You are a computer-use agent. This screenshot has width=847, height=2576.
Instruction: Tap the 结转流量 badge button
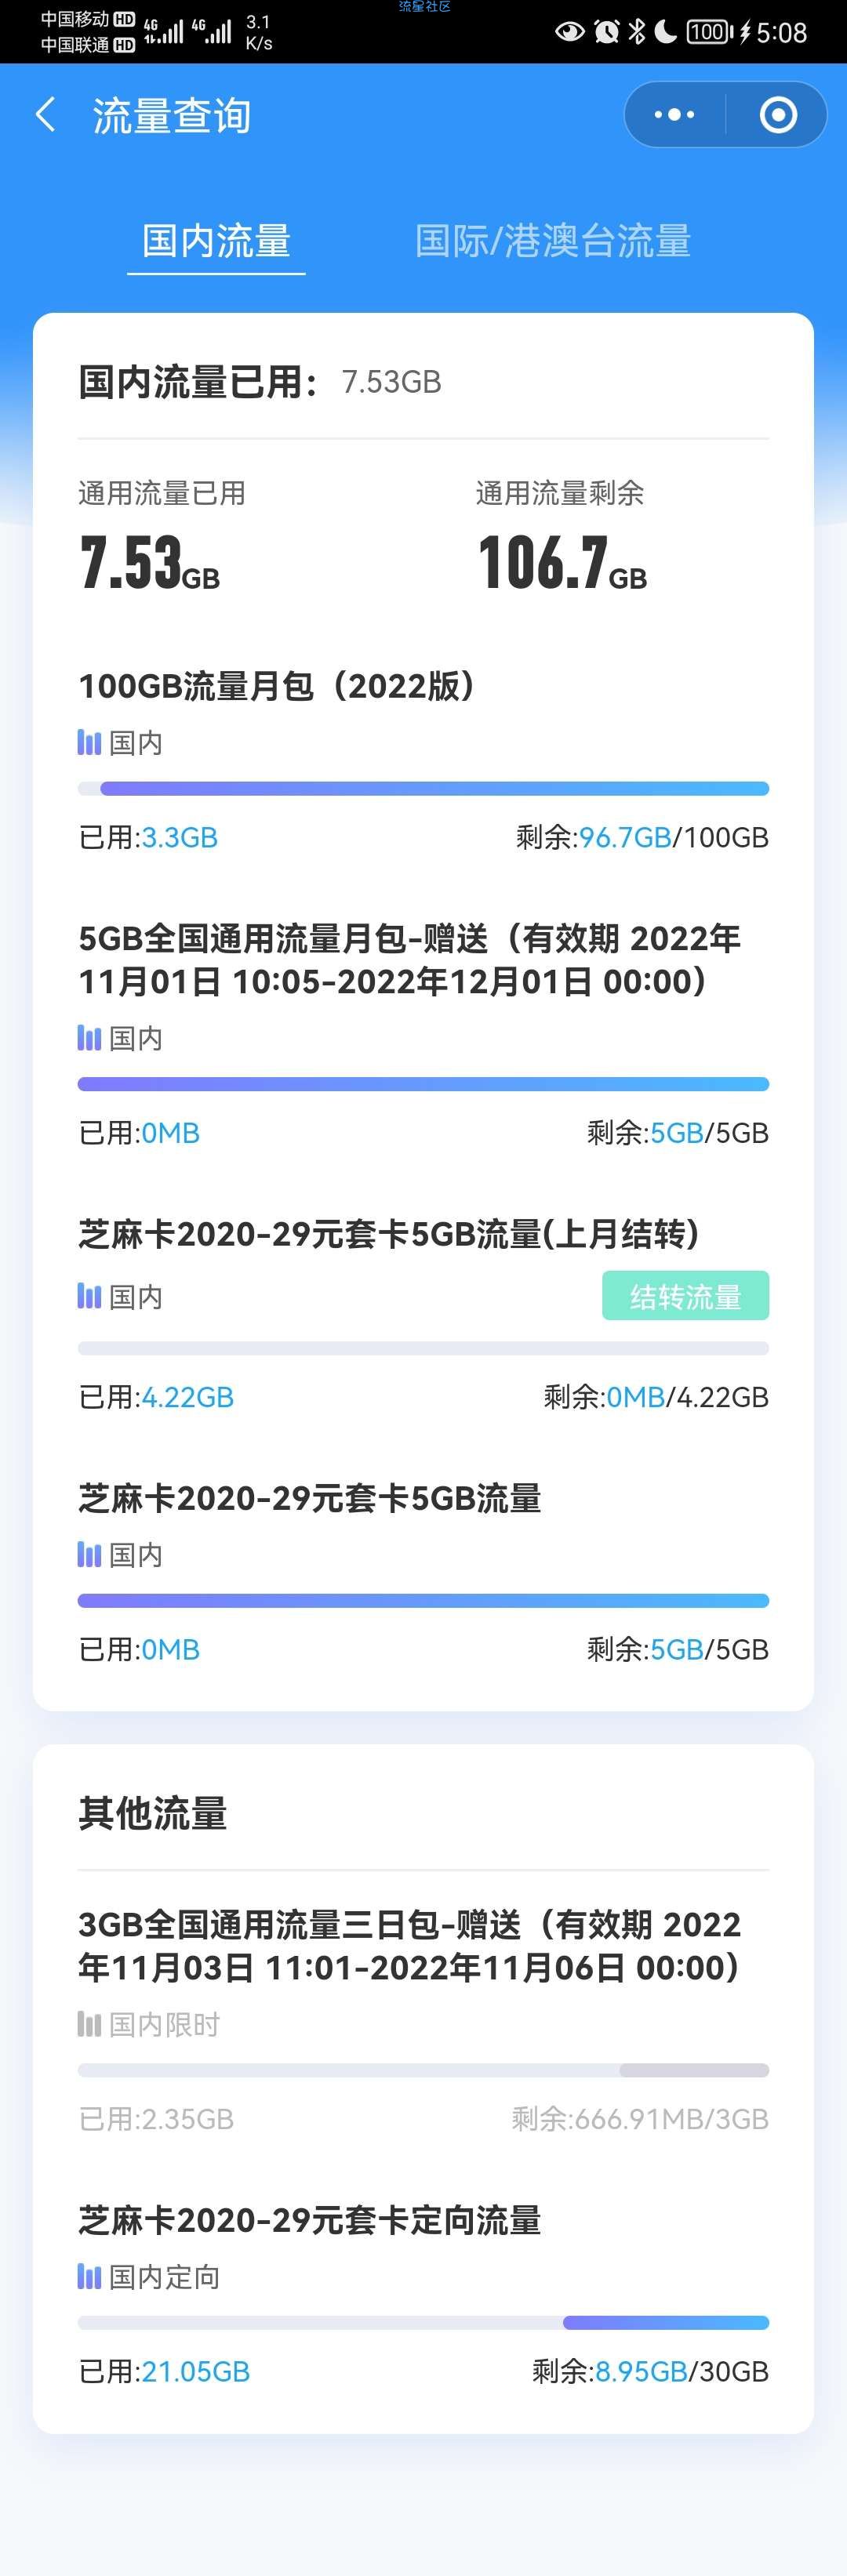coord(685,1296)
